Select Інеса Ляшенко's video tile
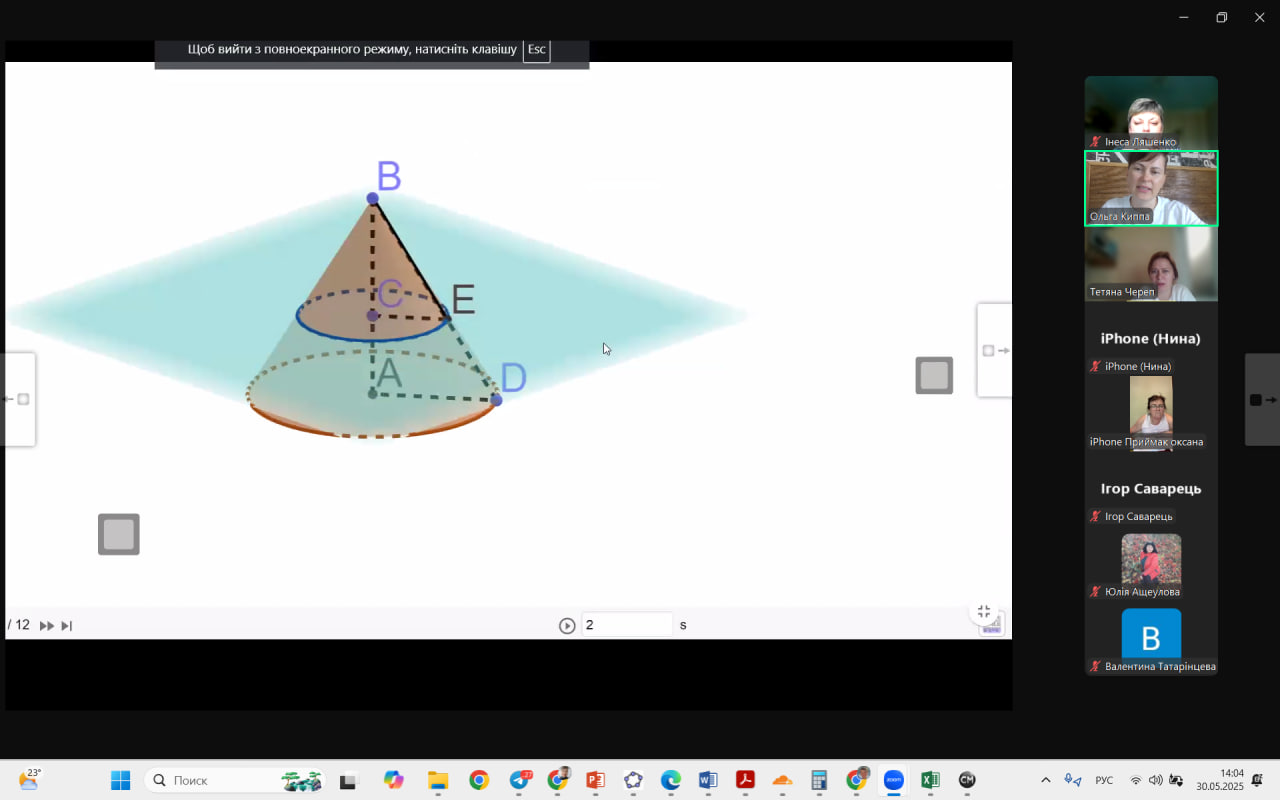This screenshot has height=800, width=1280. point(1151,113)
